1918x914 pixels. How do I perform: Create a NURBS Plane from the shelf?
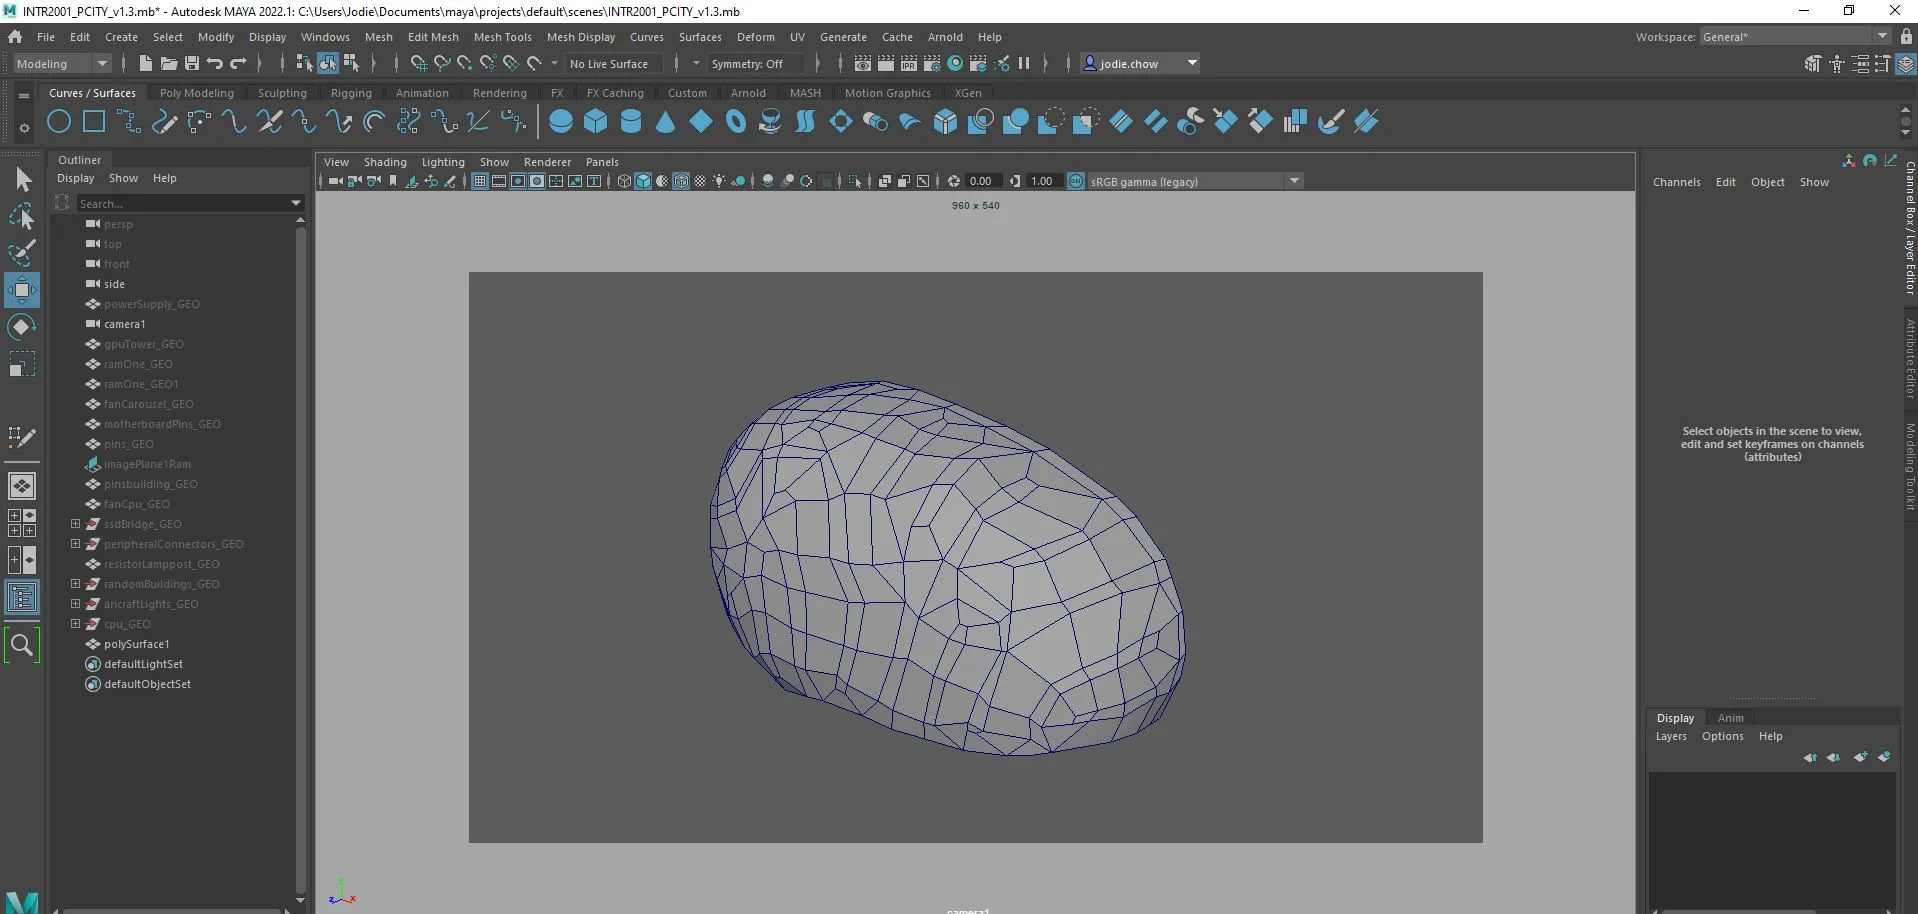coord(701,122)
